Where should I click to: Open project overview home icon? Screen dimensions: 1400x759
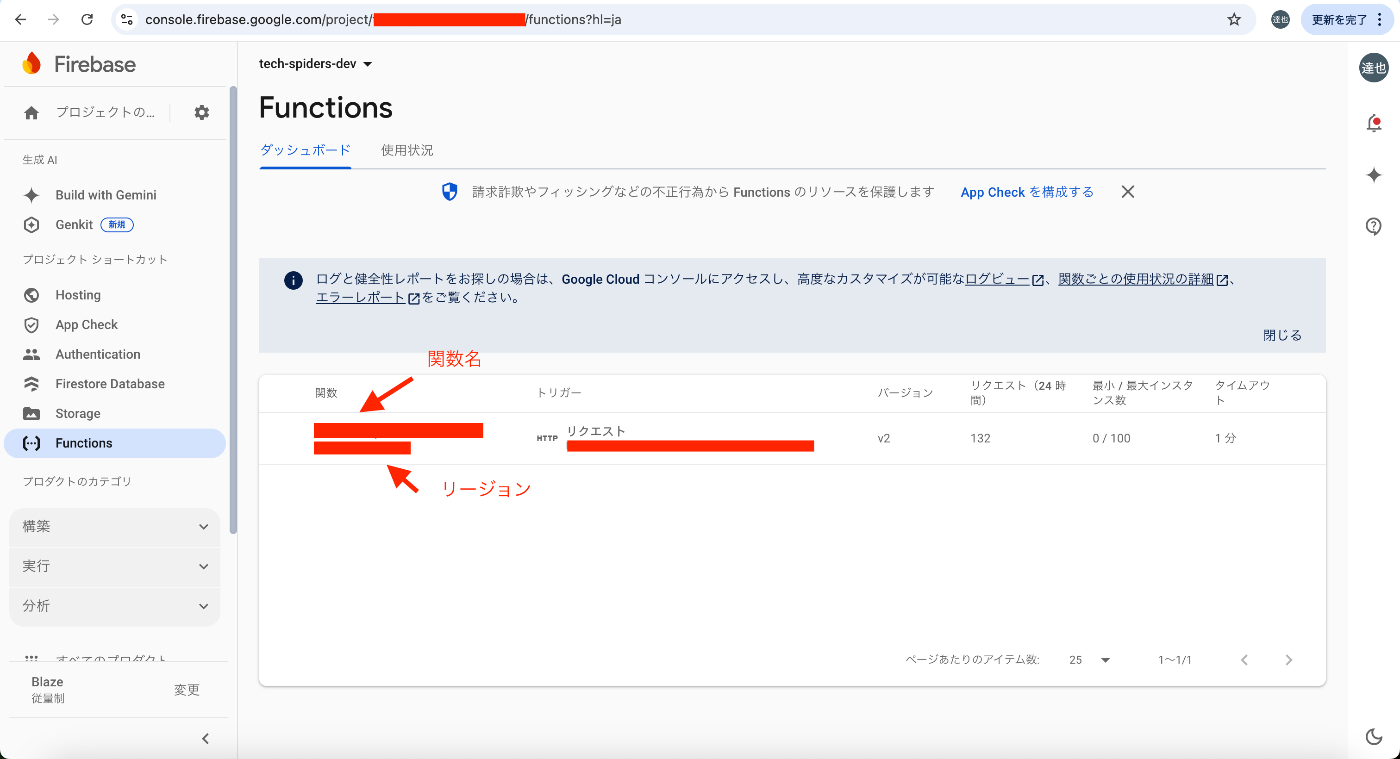click(31, 113)
